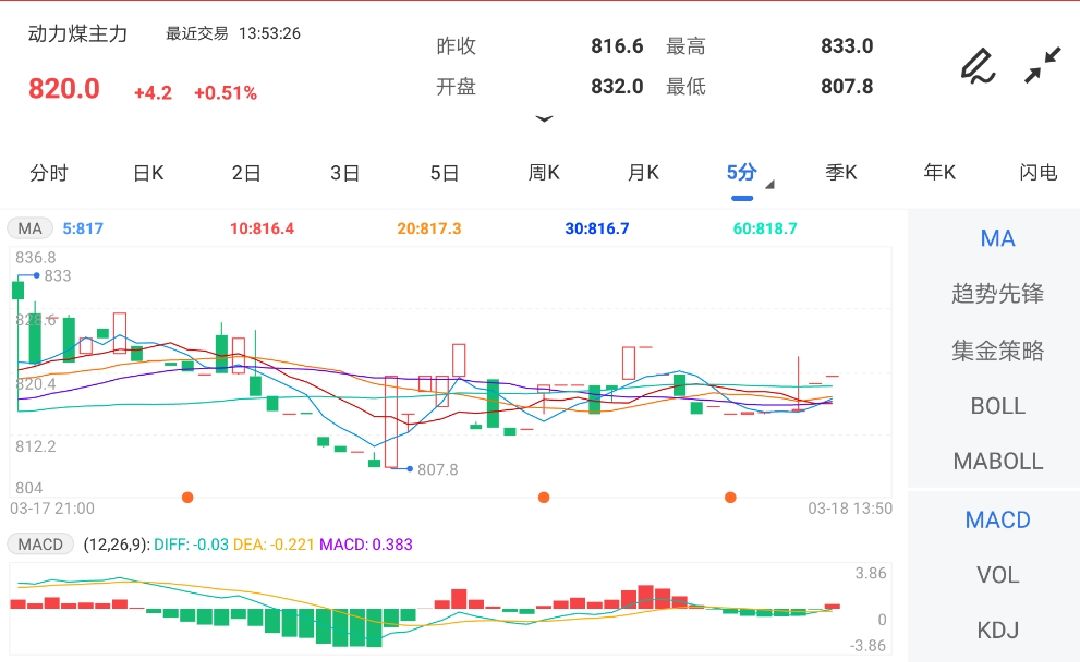Open the 周K chart tab

pyautogui.click(x=543, y=172)
